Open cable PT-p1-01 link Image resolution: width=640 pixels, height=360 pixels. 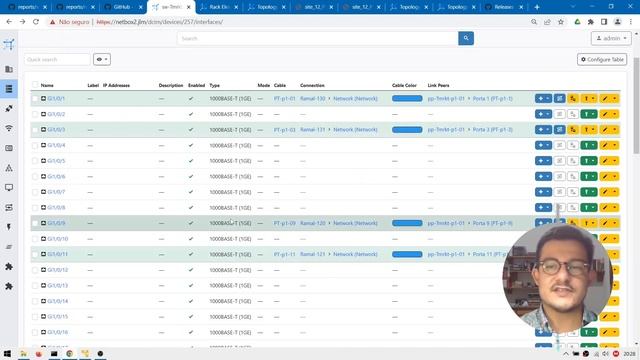point(284,98)
